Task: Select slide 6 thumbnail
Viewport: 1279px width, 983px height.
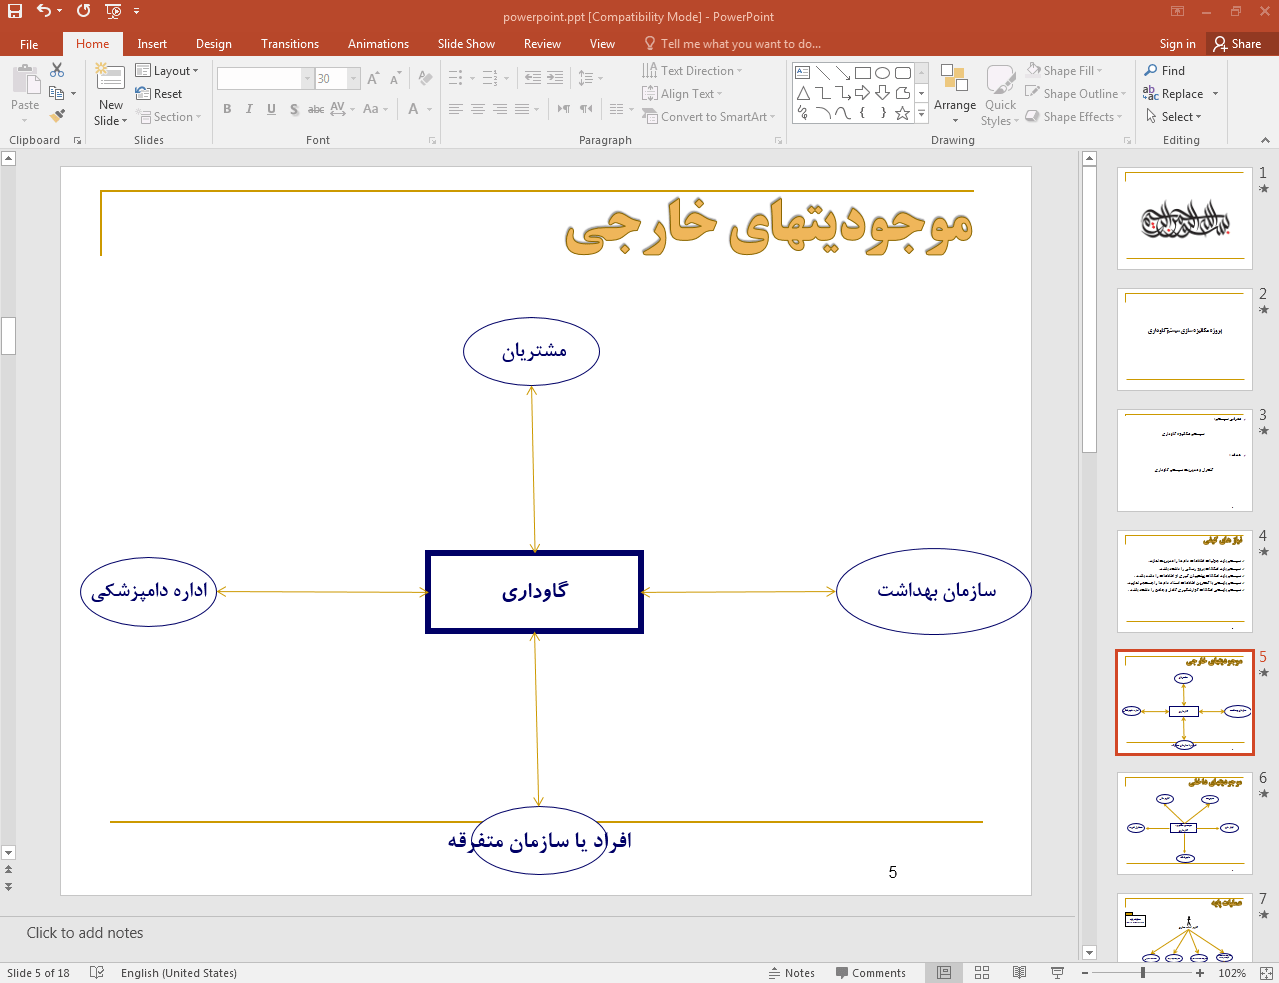Action: pos(1184,823)
